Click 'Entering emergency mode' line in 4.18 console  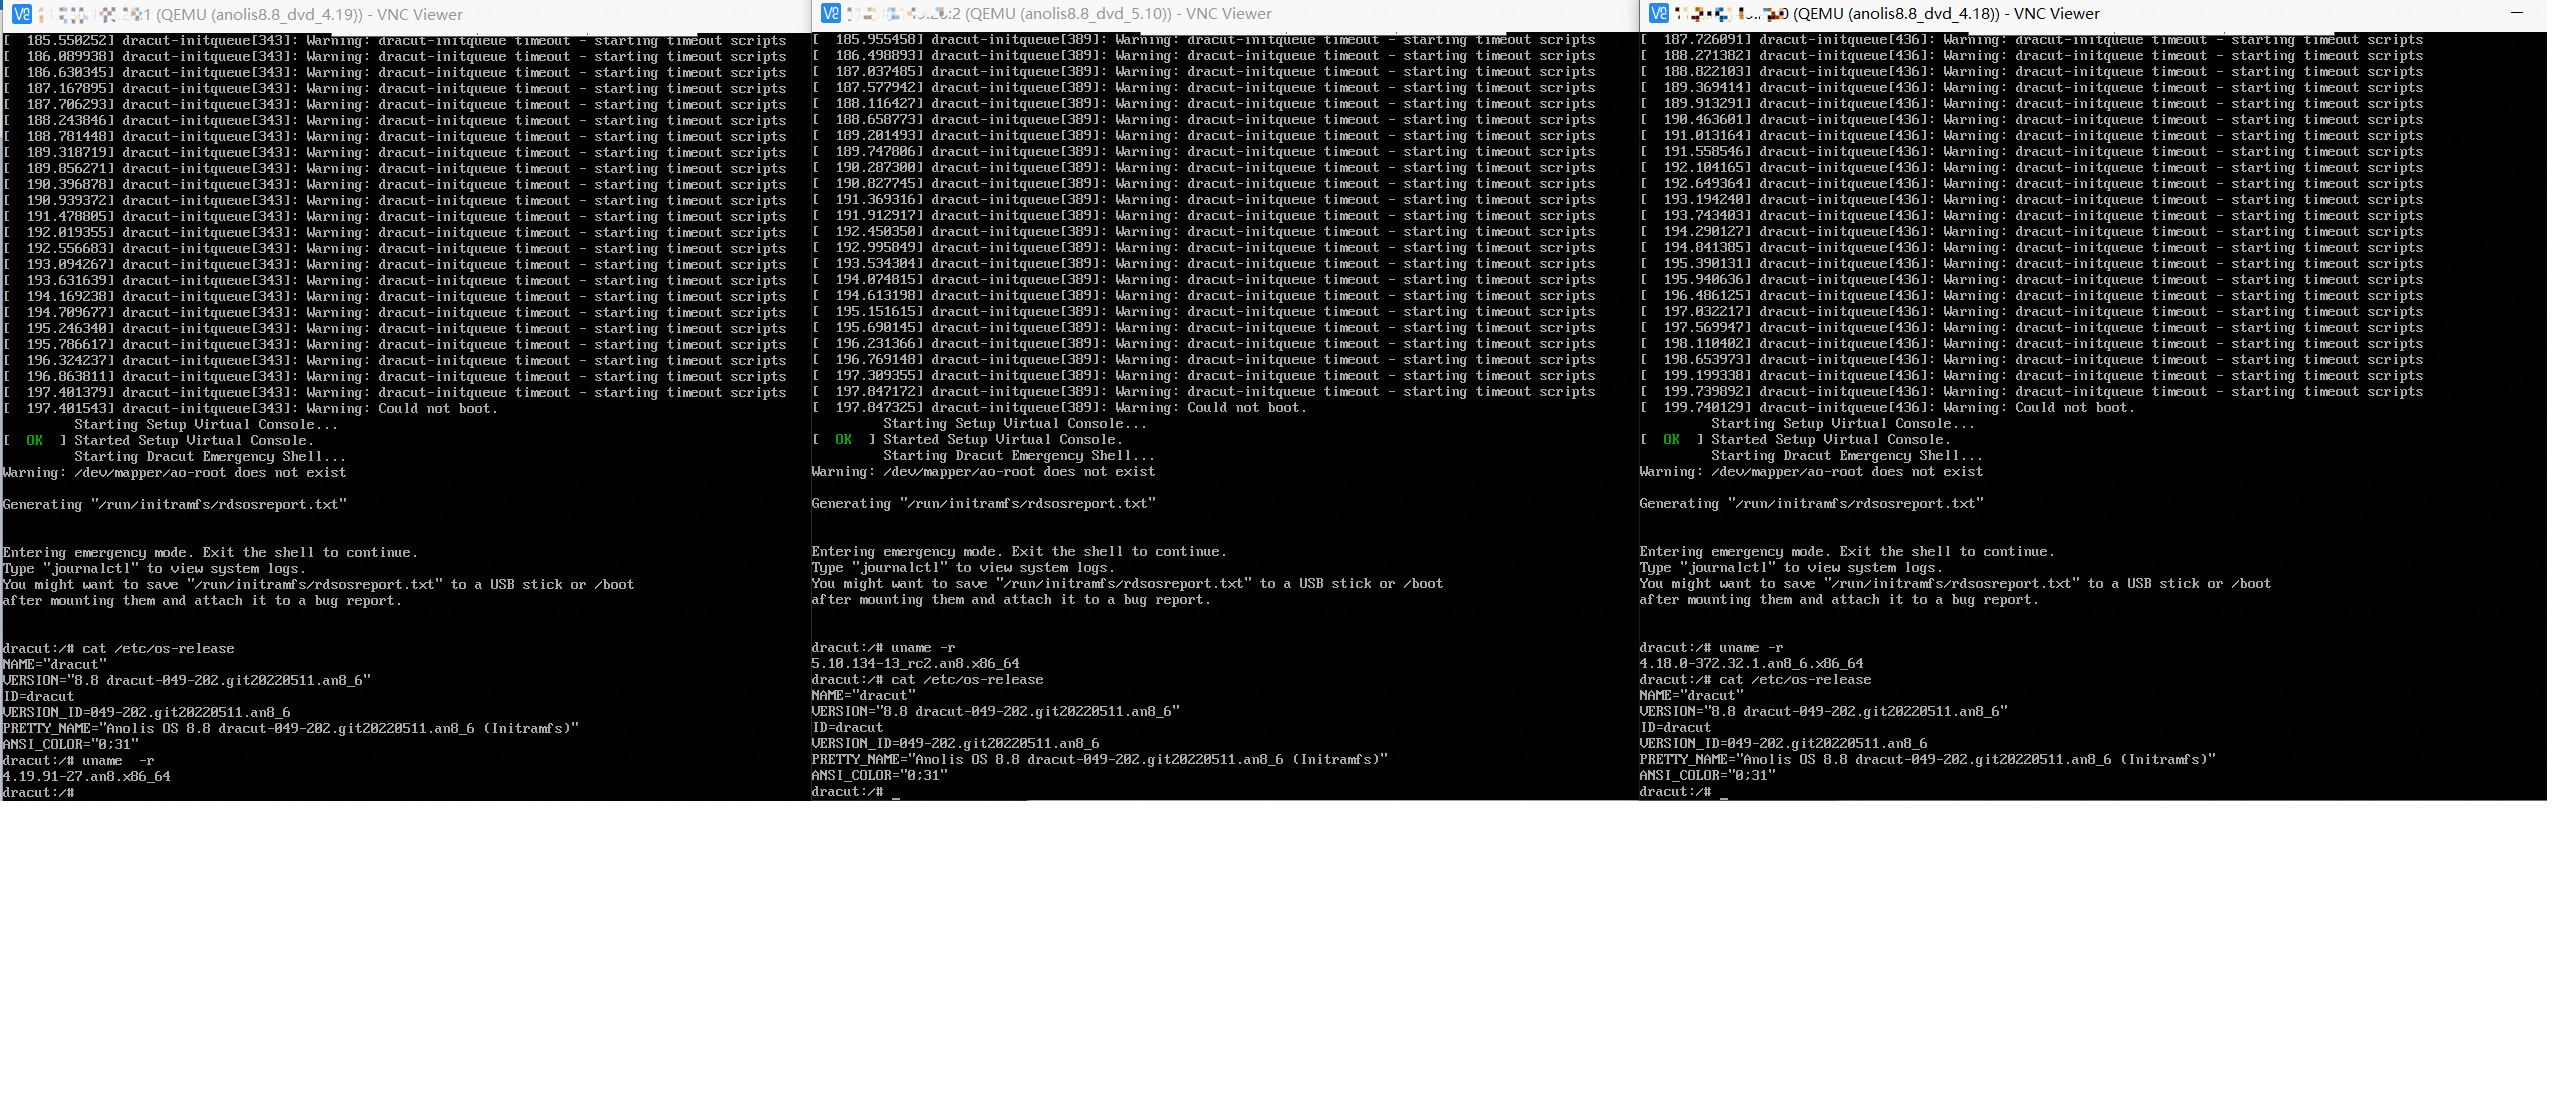click(x=1846, y=552)
